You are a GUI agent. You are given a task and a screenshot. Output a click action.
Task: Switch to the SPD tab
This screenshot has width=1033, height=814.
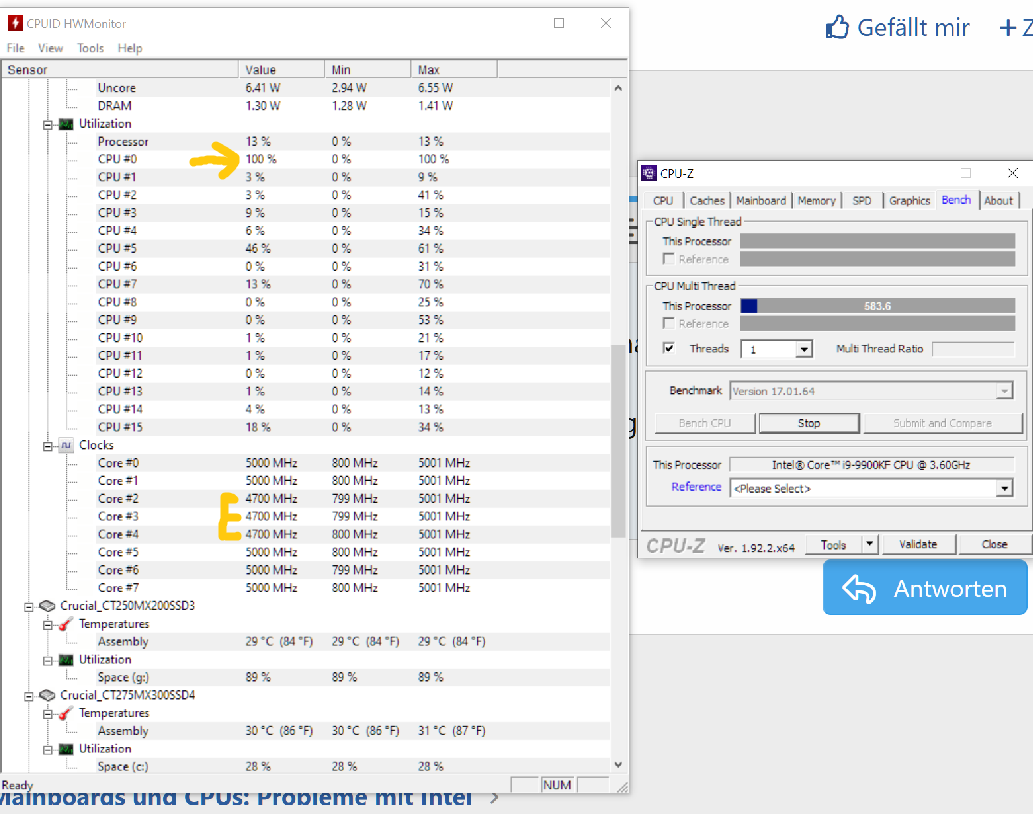point(862,200)
